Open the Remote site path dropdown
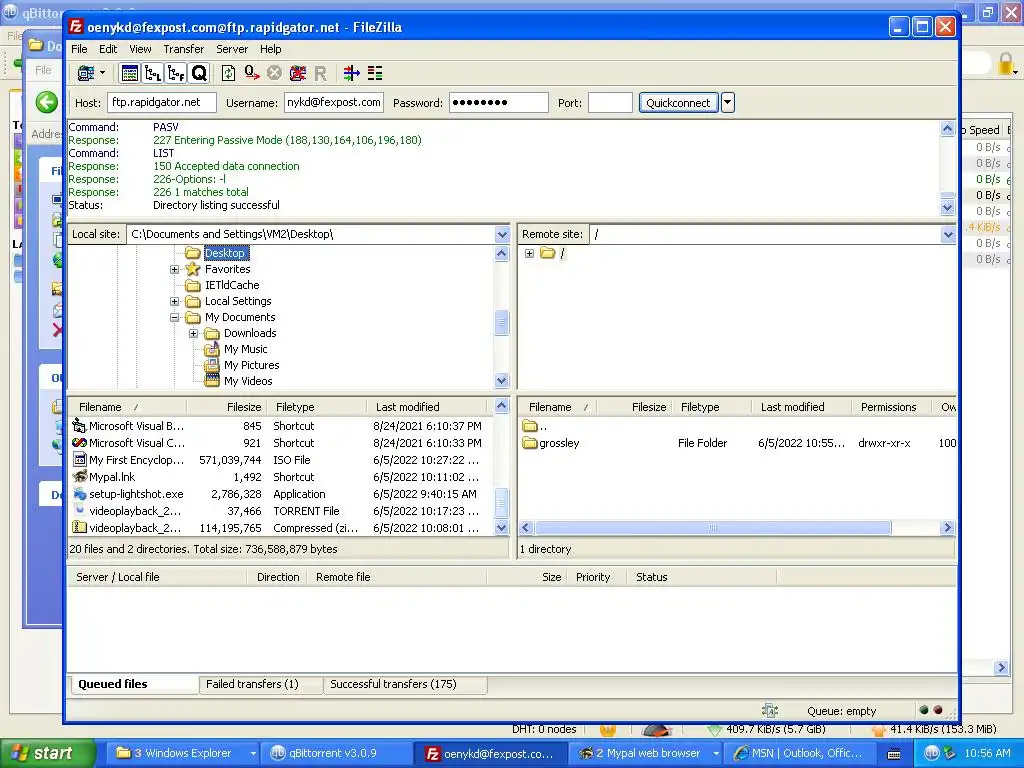The image size is (1024, 768). pos(948,234)
